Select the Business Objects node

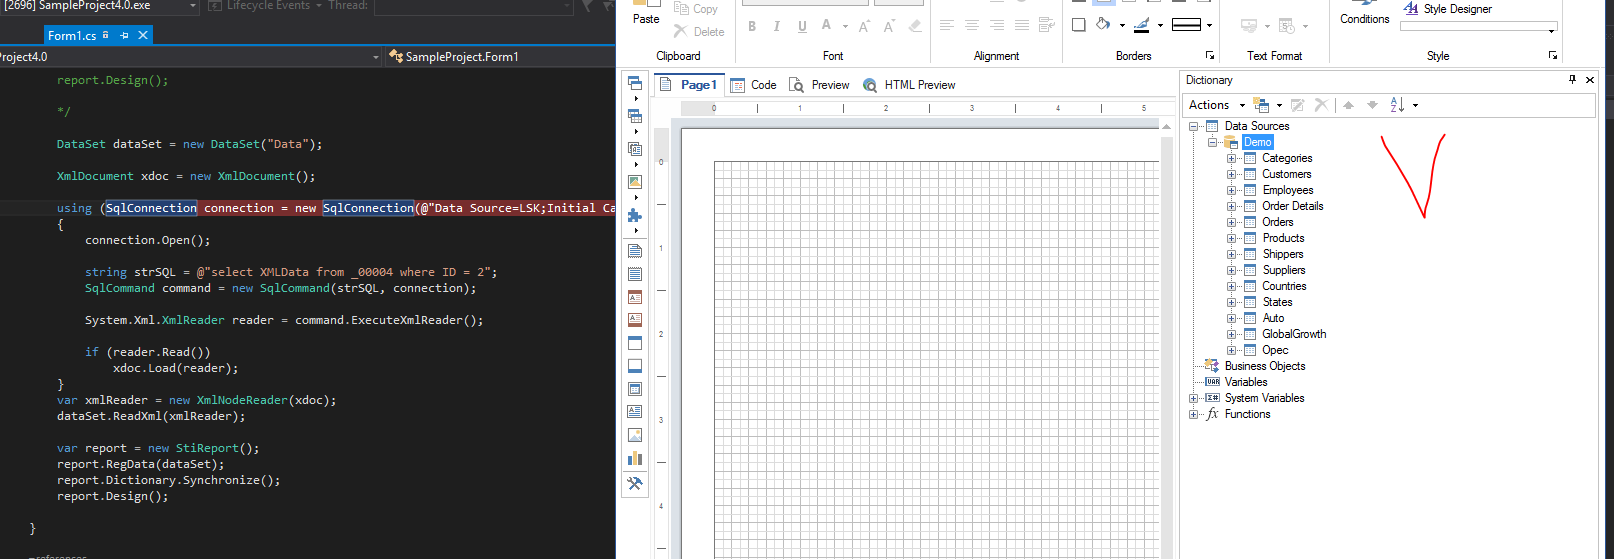click(x=1265, y=366)
